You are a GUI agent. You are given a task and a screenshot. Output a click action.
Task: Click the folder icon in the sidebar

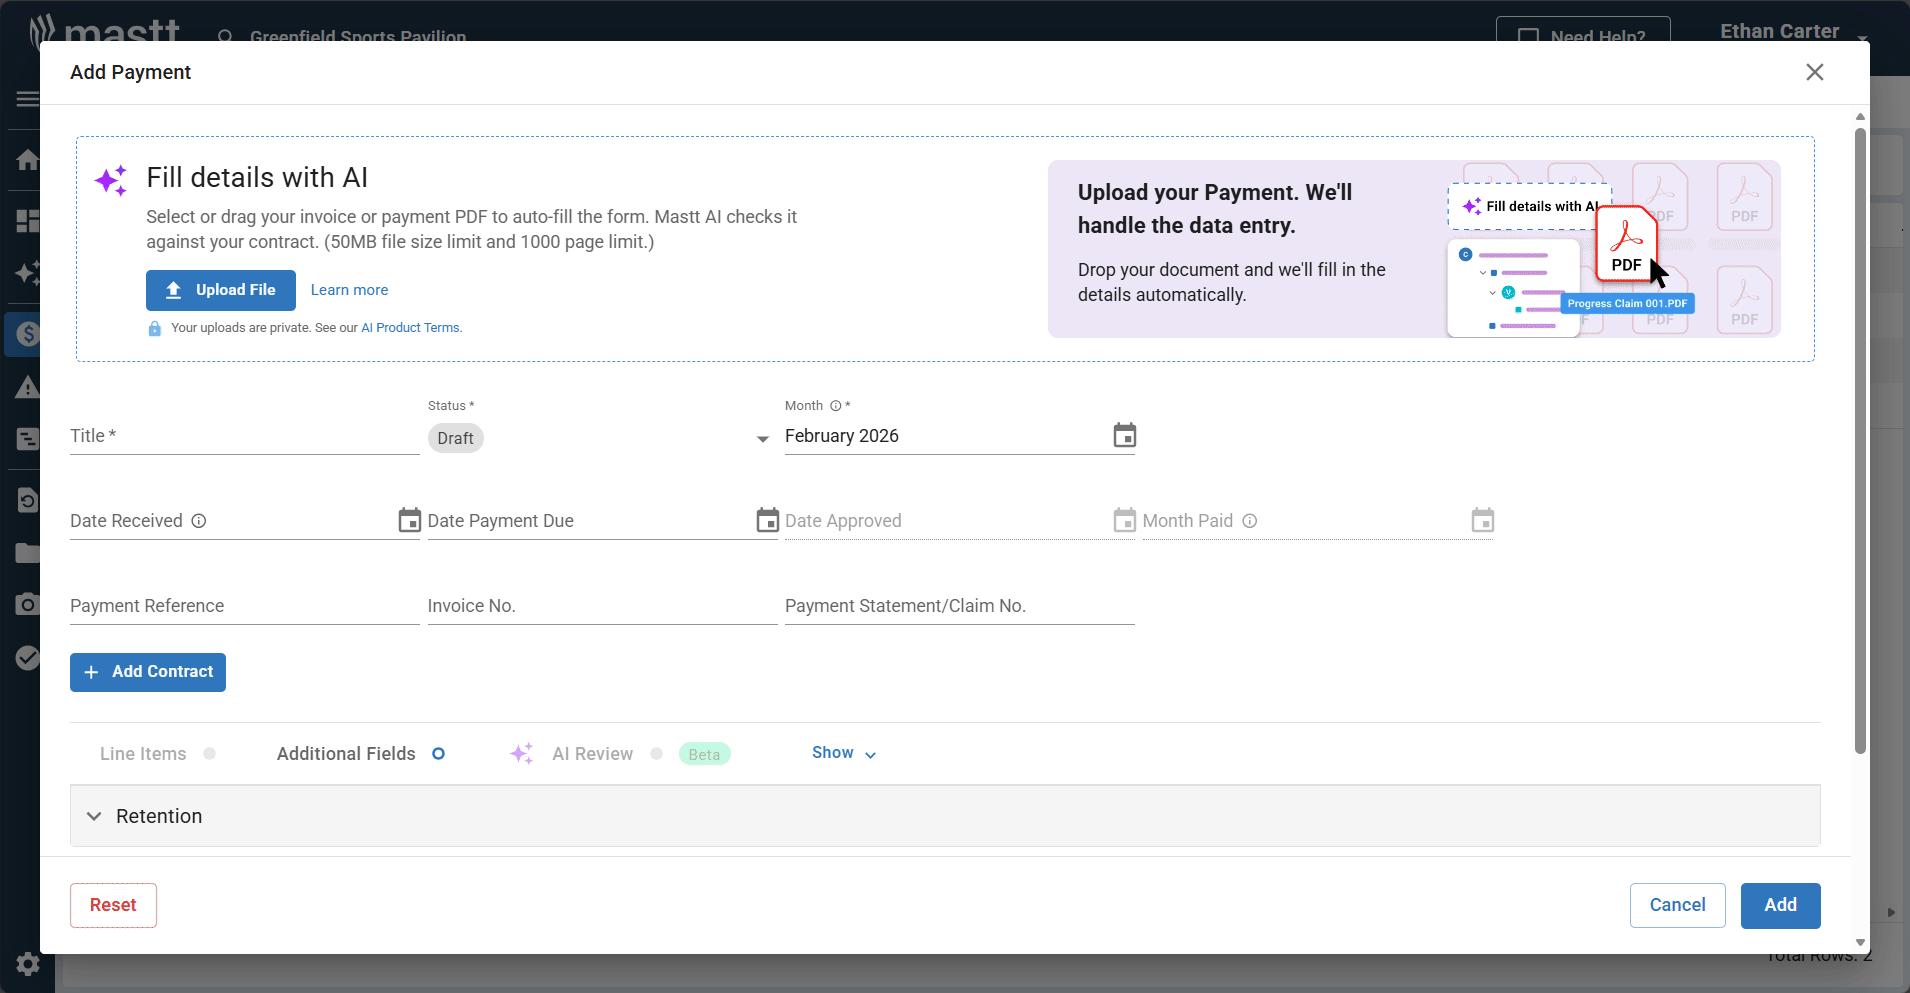[x=28, y=553]
